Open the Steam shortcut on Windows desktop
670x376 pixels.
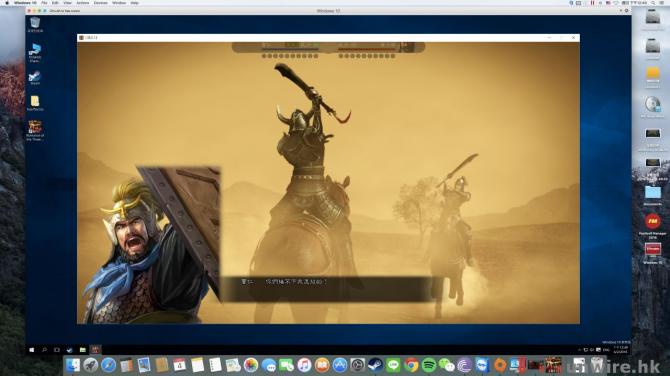click(x=35, y=78)
